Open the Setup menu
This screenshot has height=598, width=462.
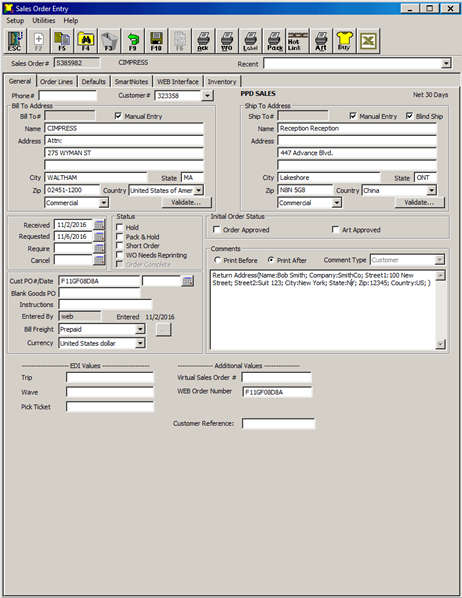[x=15, y=21]
